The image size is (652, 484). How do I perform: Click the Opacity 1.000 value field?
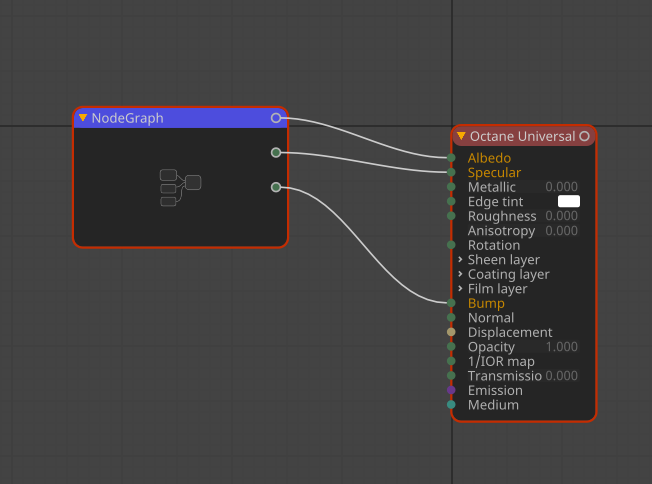click(561, 346)
